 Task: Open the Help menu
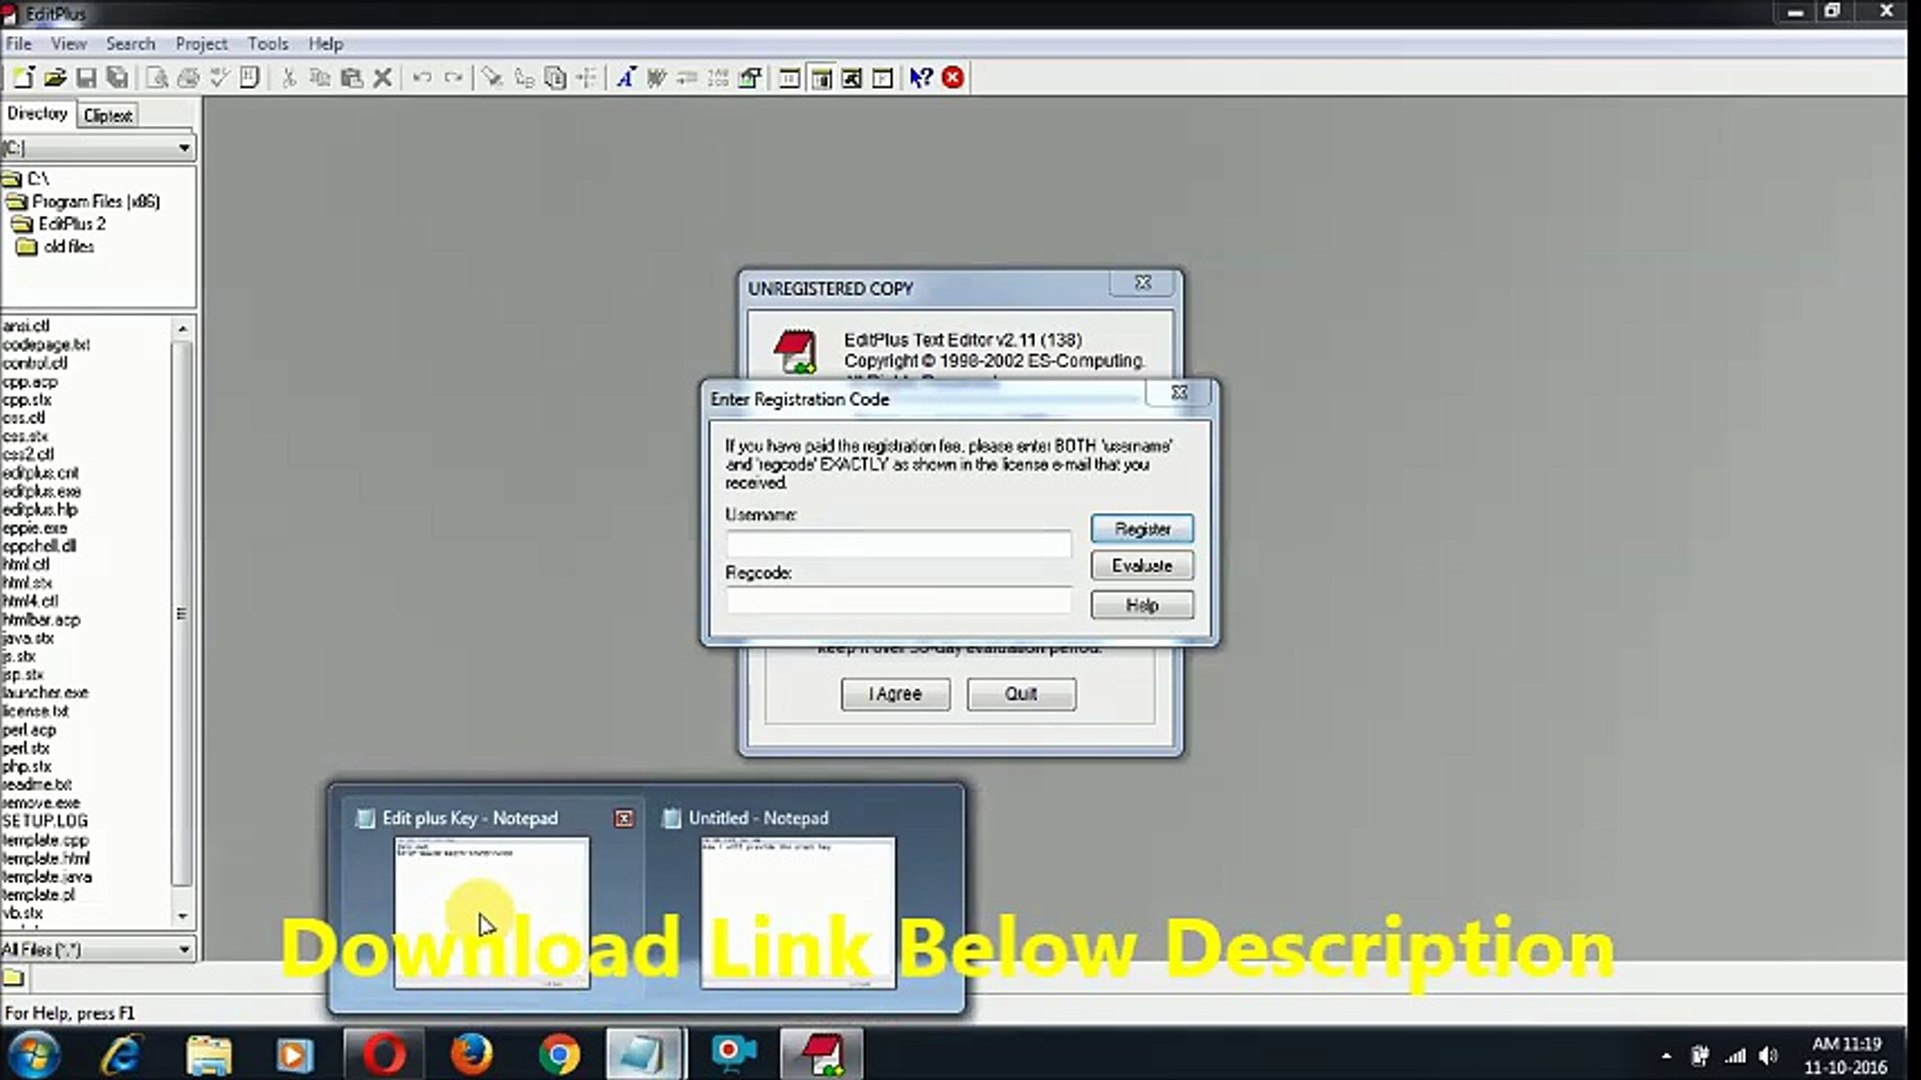click(x=326, y=44)
